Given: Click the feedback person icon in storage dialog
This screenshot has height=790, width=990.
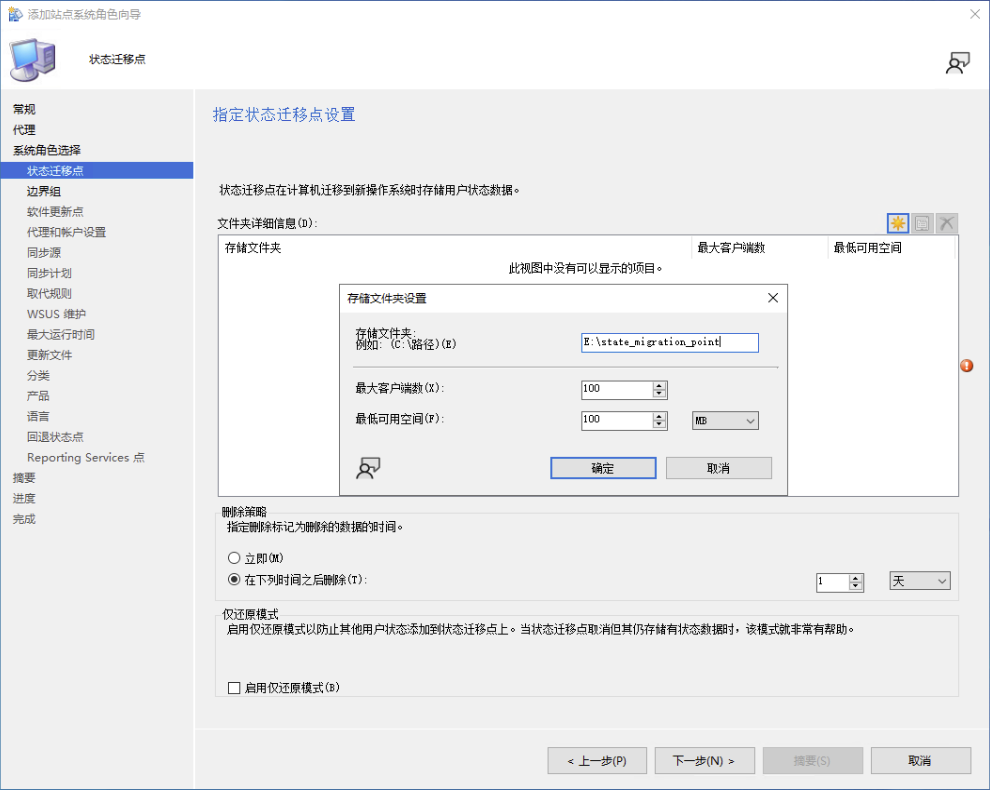Looking at the screenshot, I should (368, 469).
